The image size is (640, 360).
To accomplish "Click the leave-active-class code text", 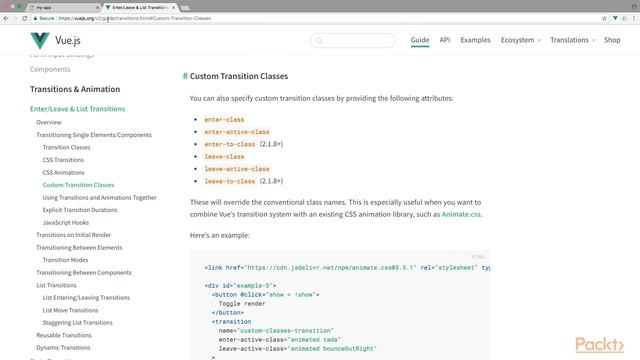I will [237, 169].
